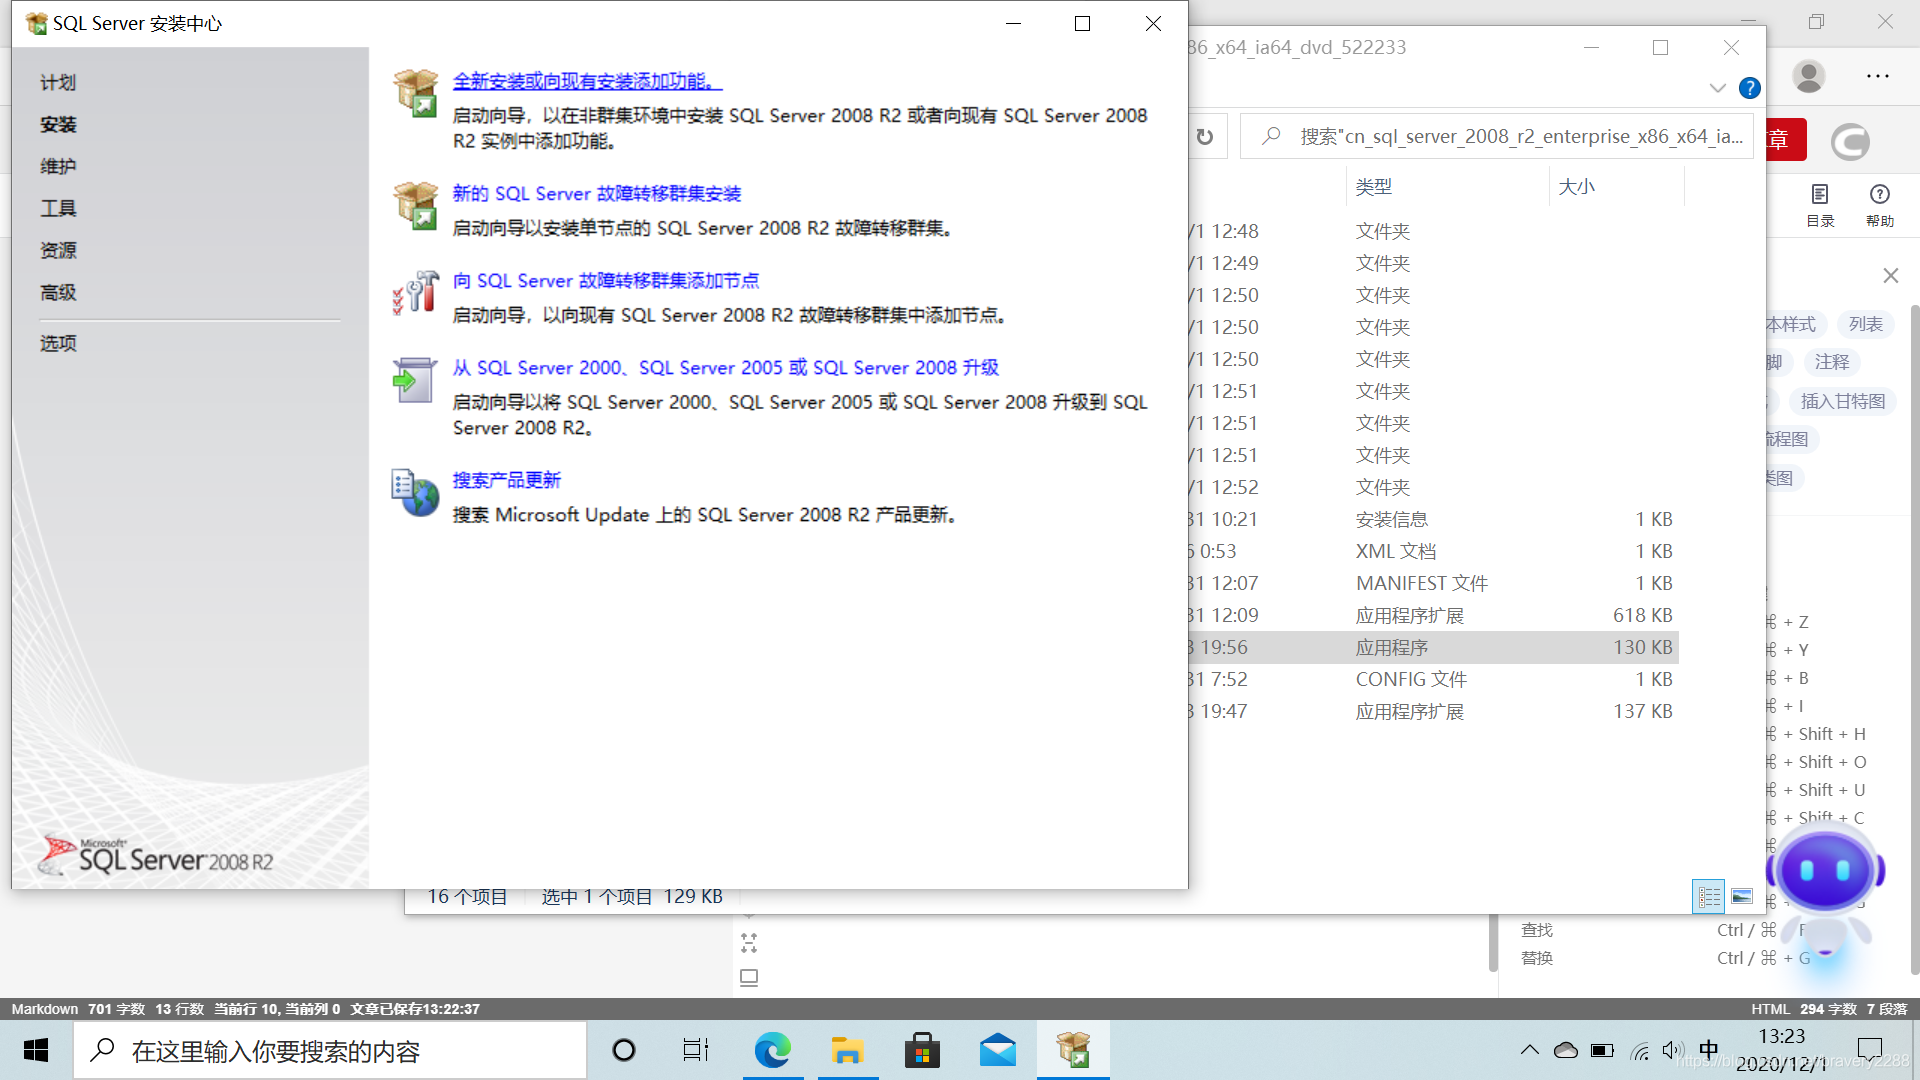Show hidden system tray icons
The width and height of the screenshot is (1920, 1080).
pos(1529,1050)
